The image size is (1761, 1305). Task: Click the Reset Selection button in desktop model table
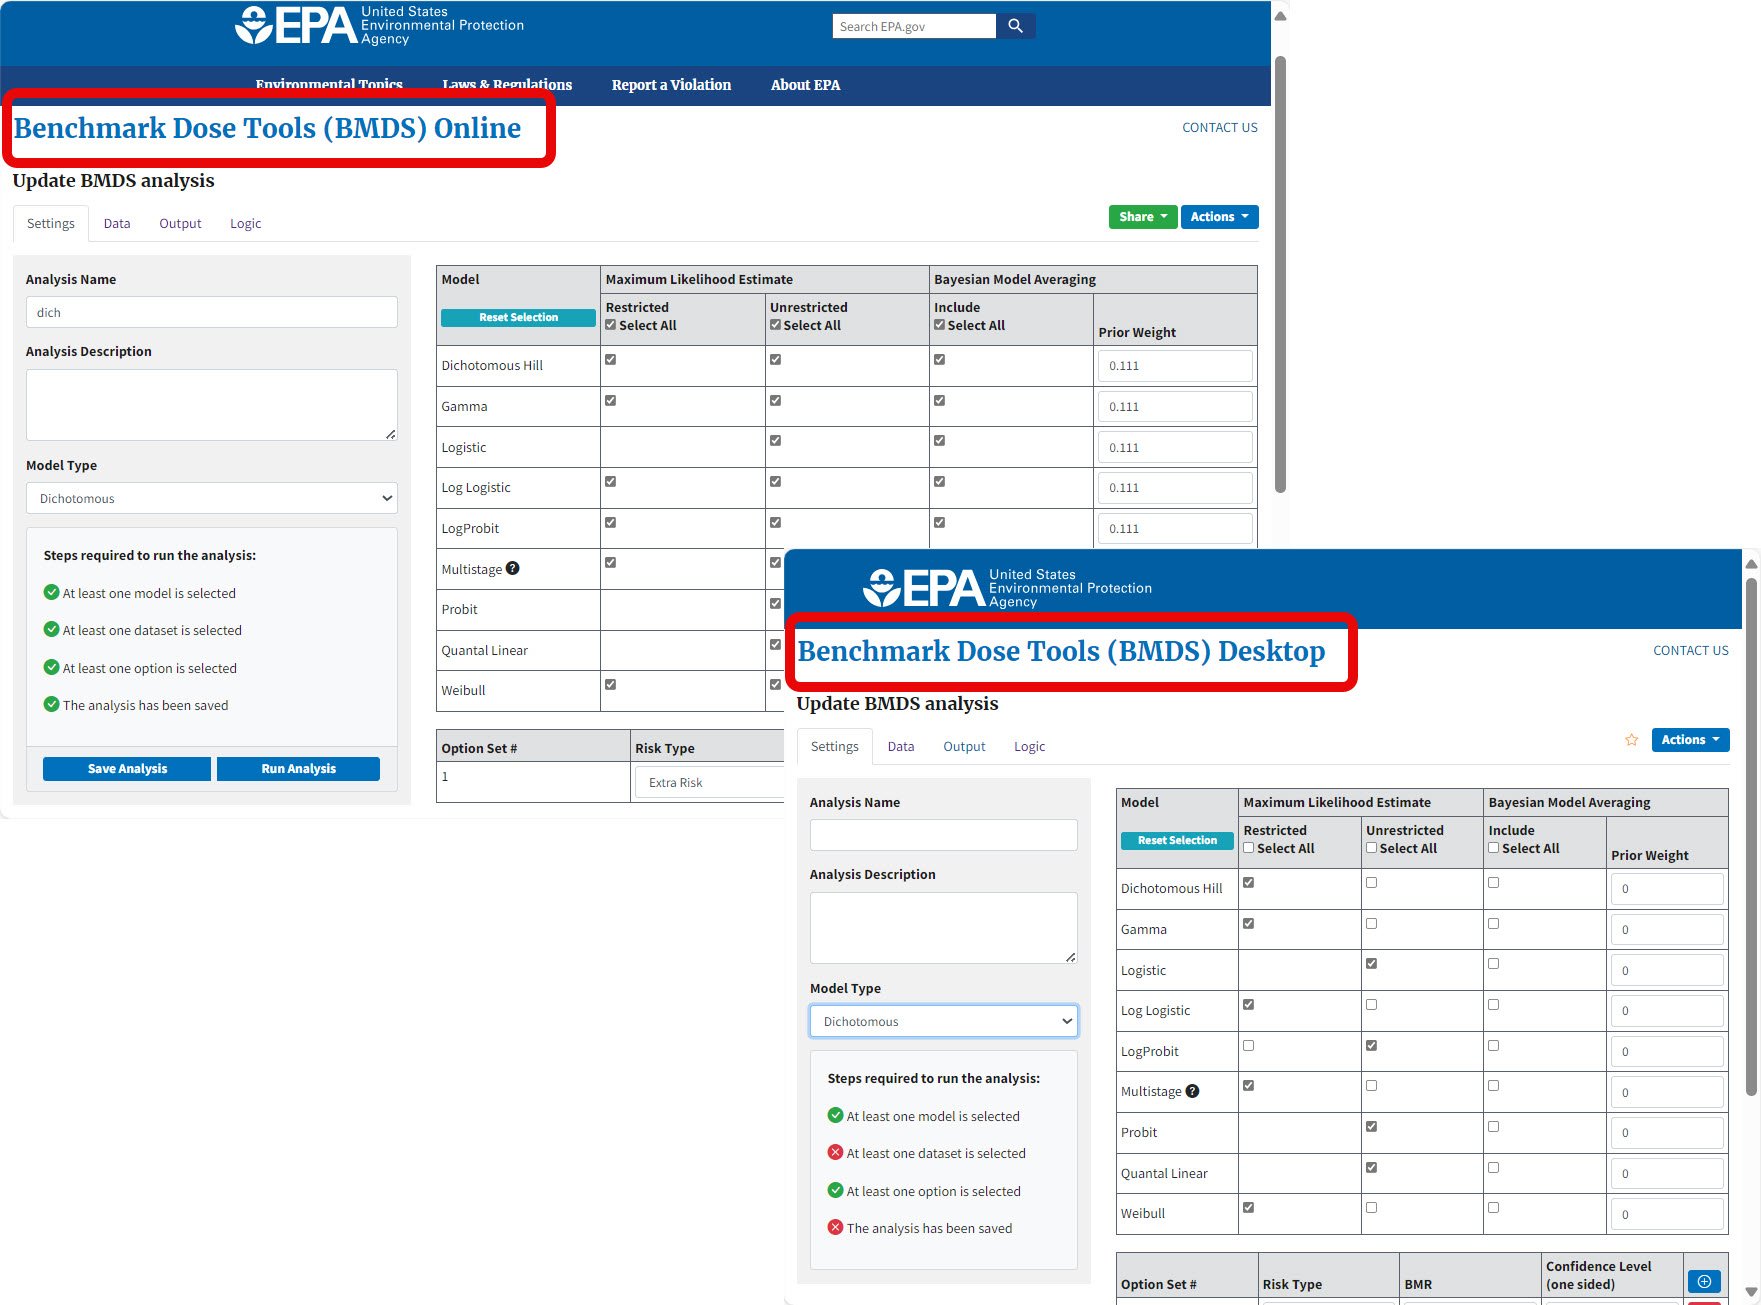click(1176, 840)
